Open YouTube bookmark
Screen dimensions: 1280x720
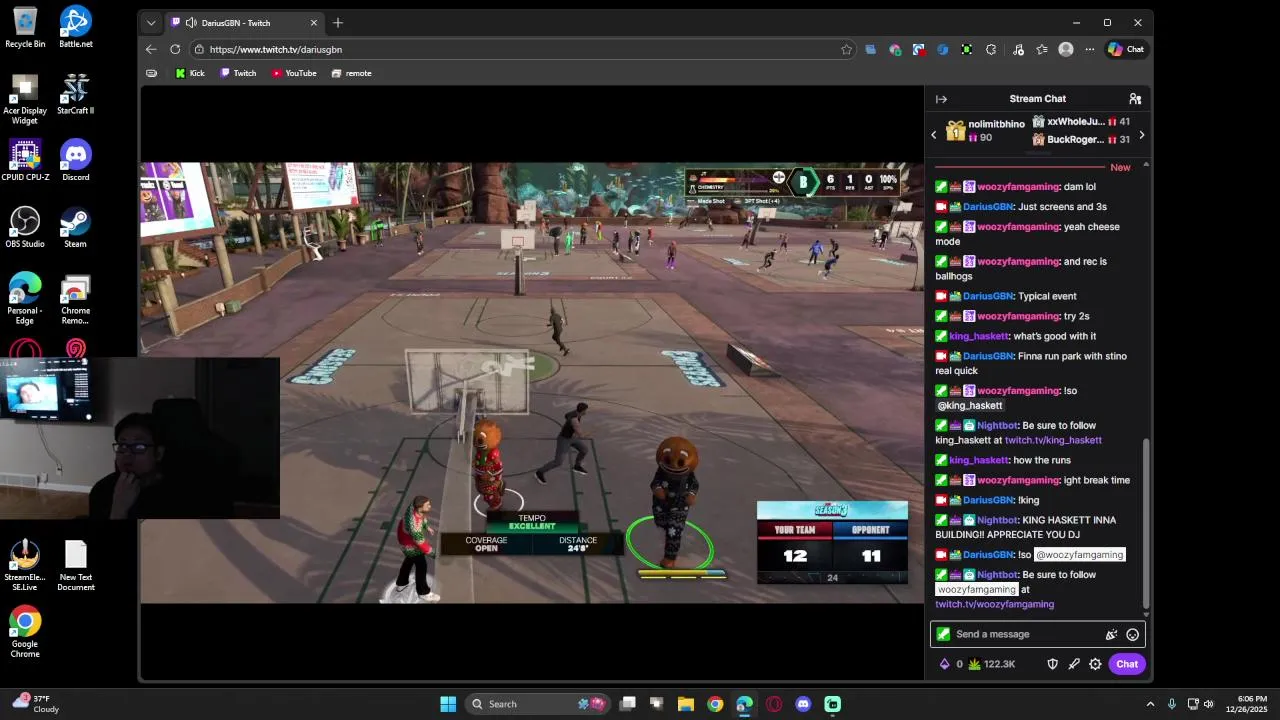click(294, 73)
